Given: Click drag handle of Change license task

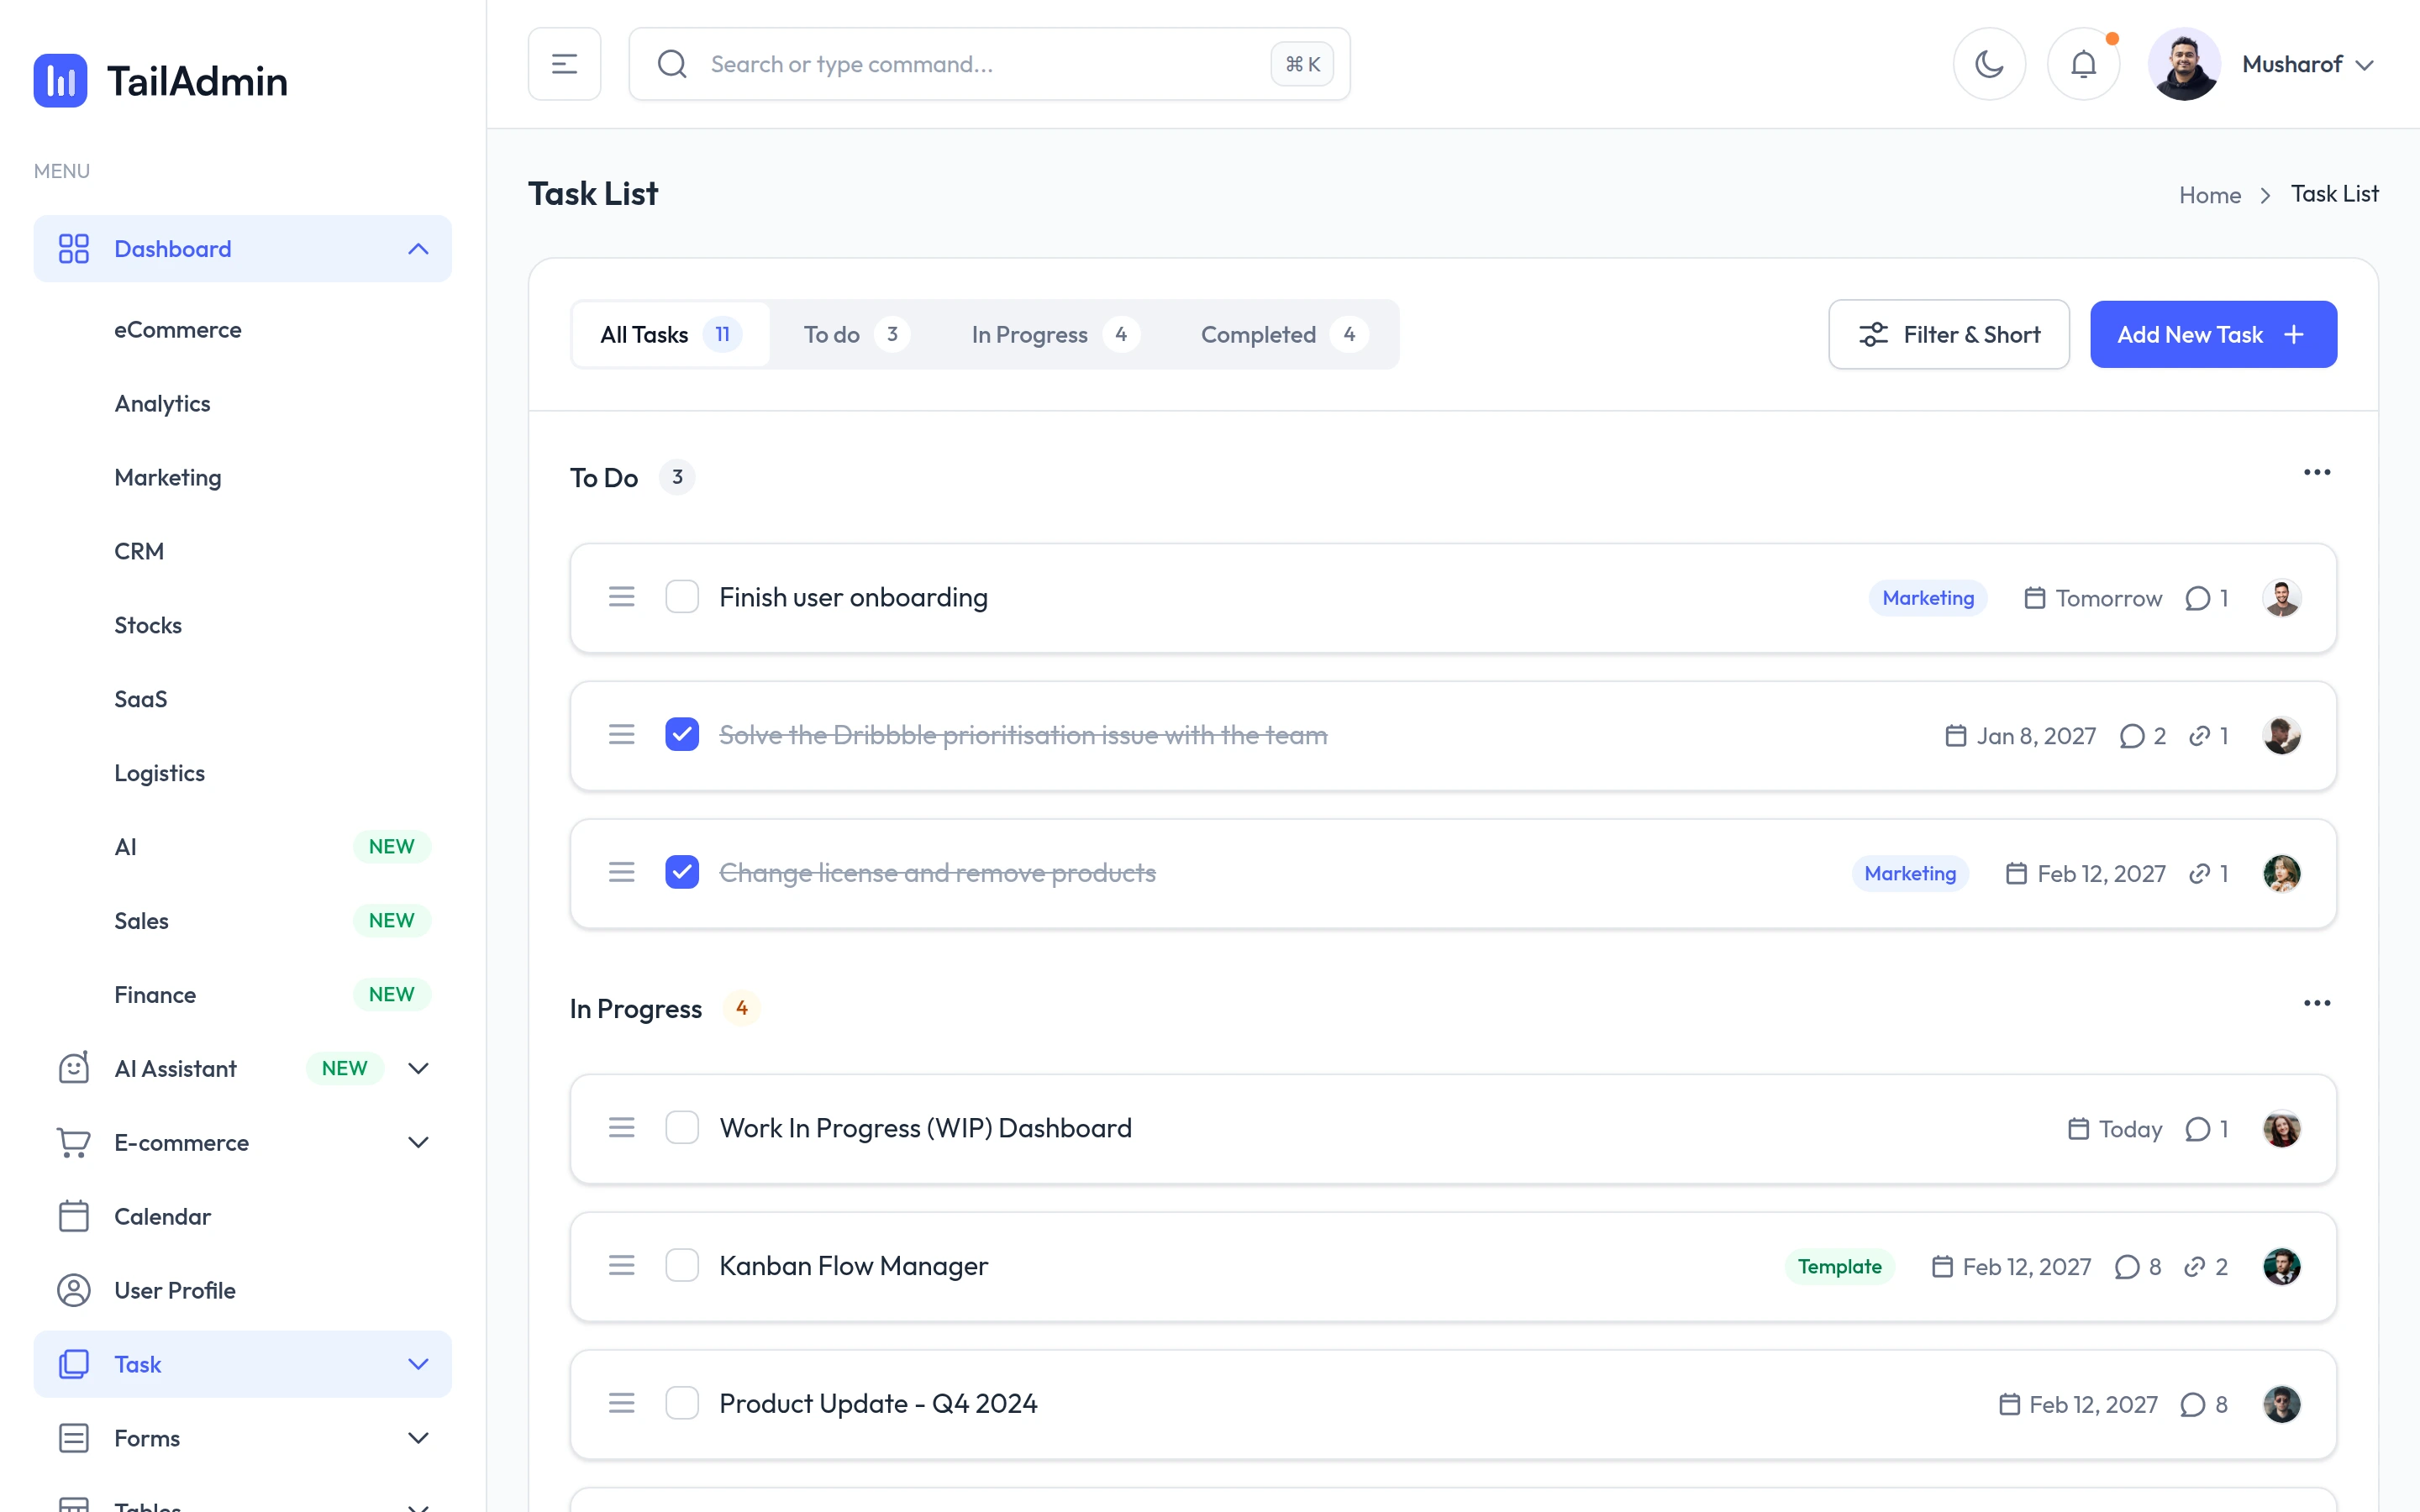Looking at the screenshot, I should (x=621, y=873).
